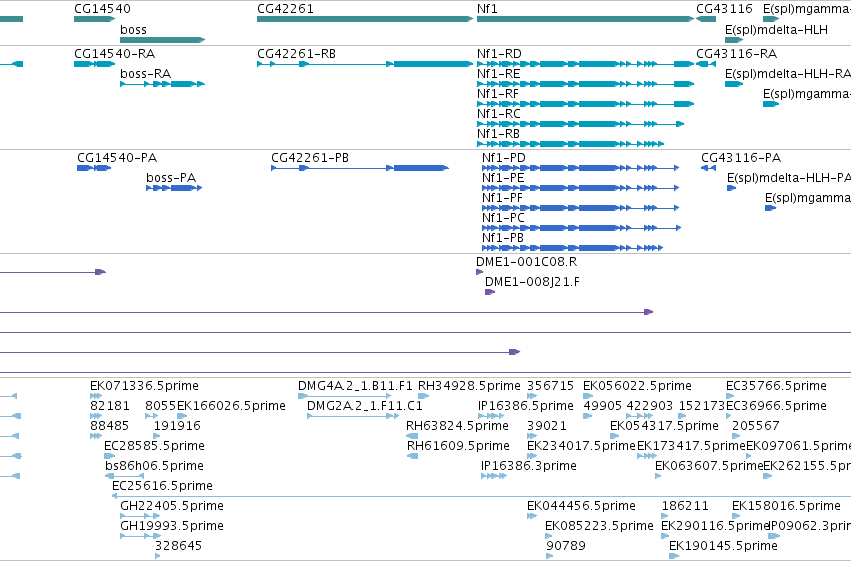
Task: Select EST EK071336.5prime
Action: (x=144, y=386)
